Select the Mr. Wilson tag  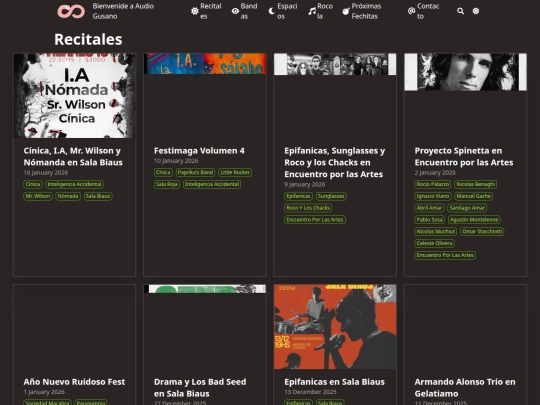coord(38,196)
